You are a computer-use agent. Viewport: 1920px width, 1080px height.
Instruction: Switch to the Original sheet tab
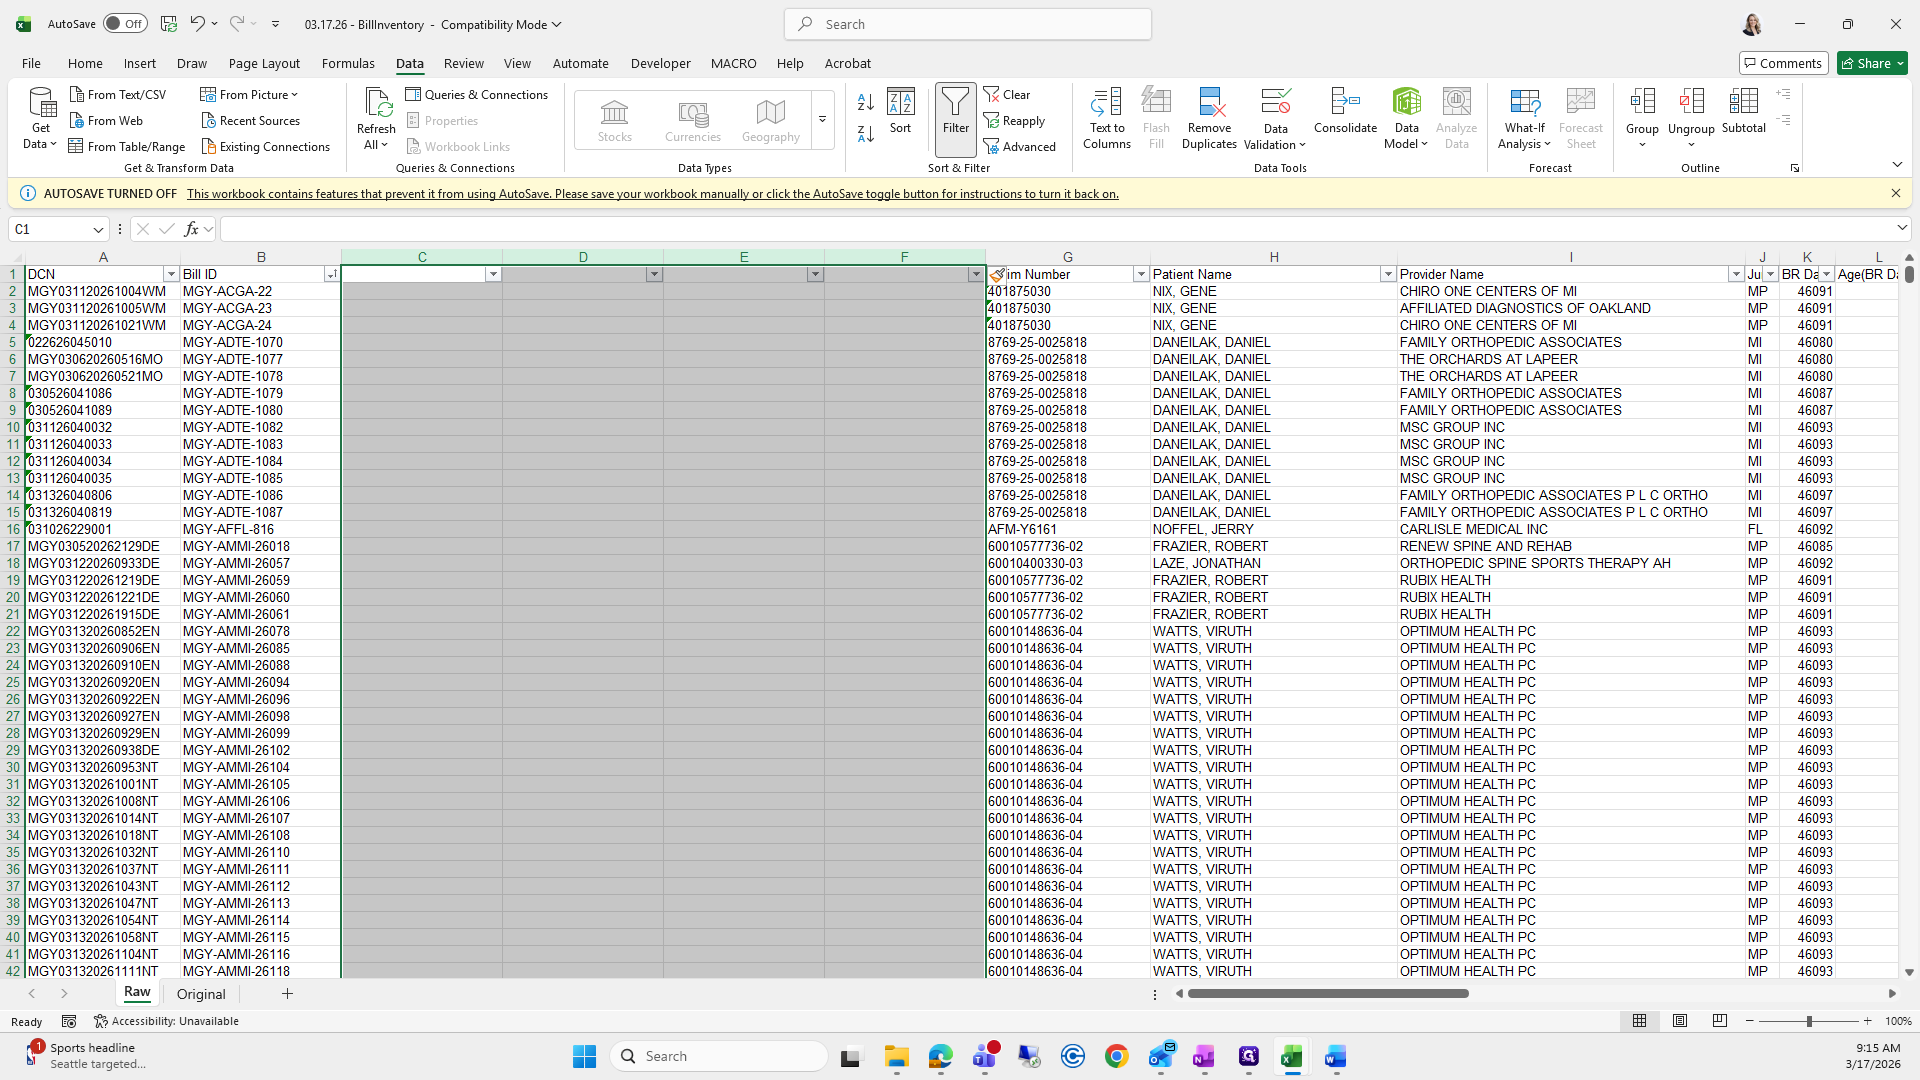(201, 994)
